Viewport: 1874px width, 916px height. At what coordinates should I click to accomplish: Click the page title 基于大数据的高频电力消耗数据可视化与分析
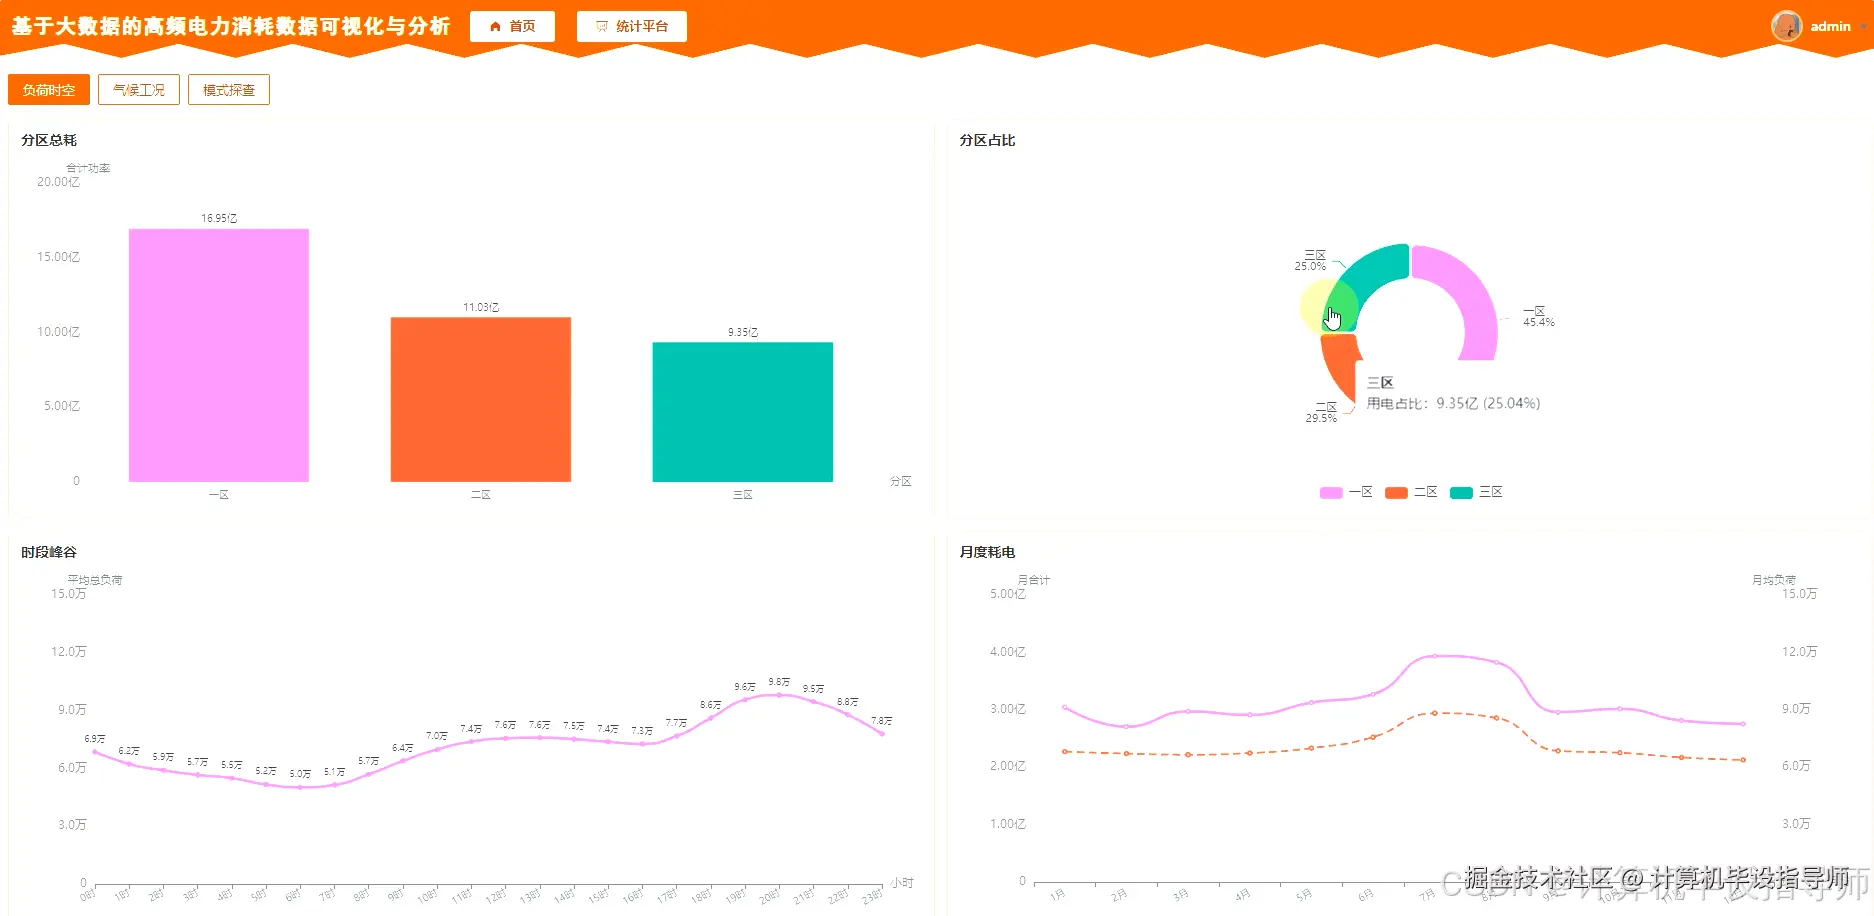(x=231, y=26)
